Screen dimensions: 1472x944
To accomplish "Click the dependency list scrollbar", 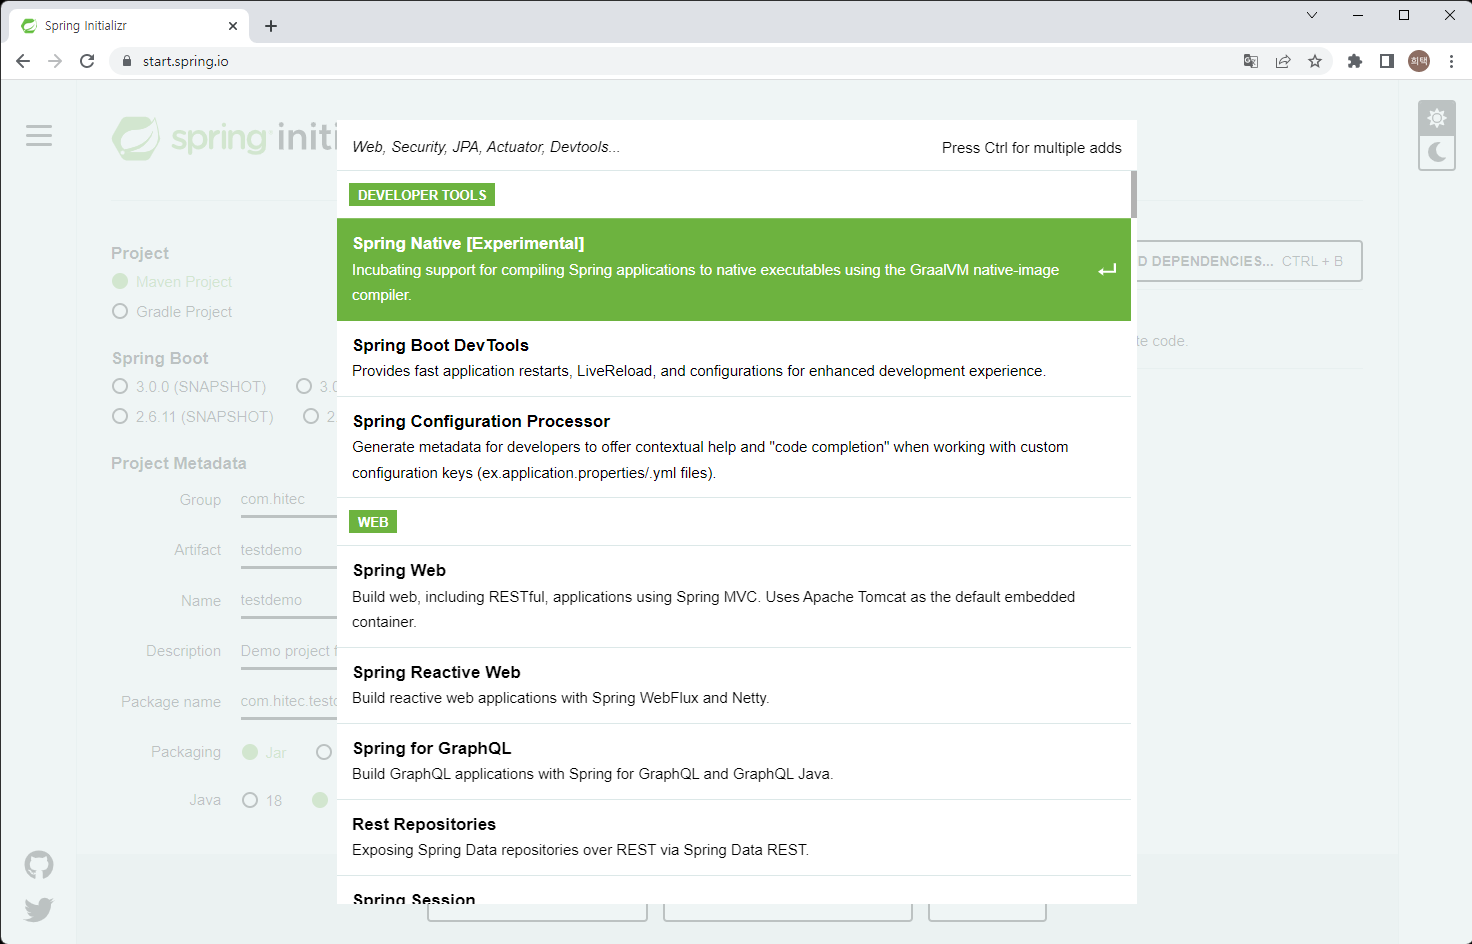I will 1134,194.
